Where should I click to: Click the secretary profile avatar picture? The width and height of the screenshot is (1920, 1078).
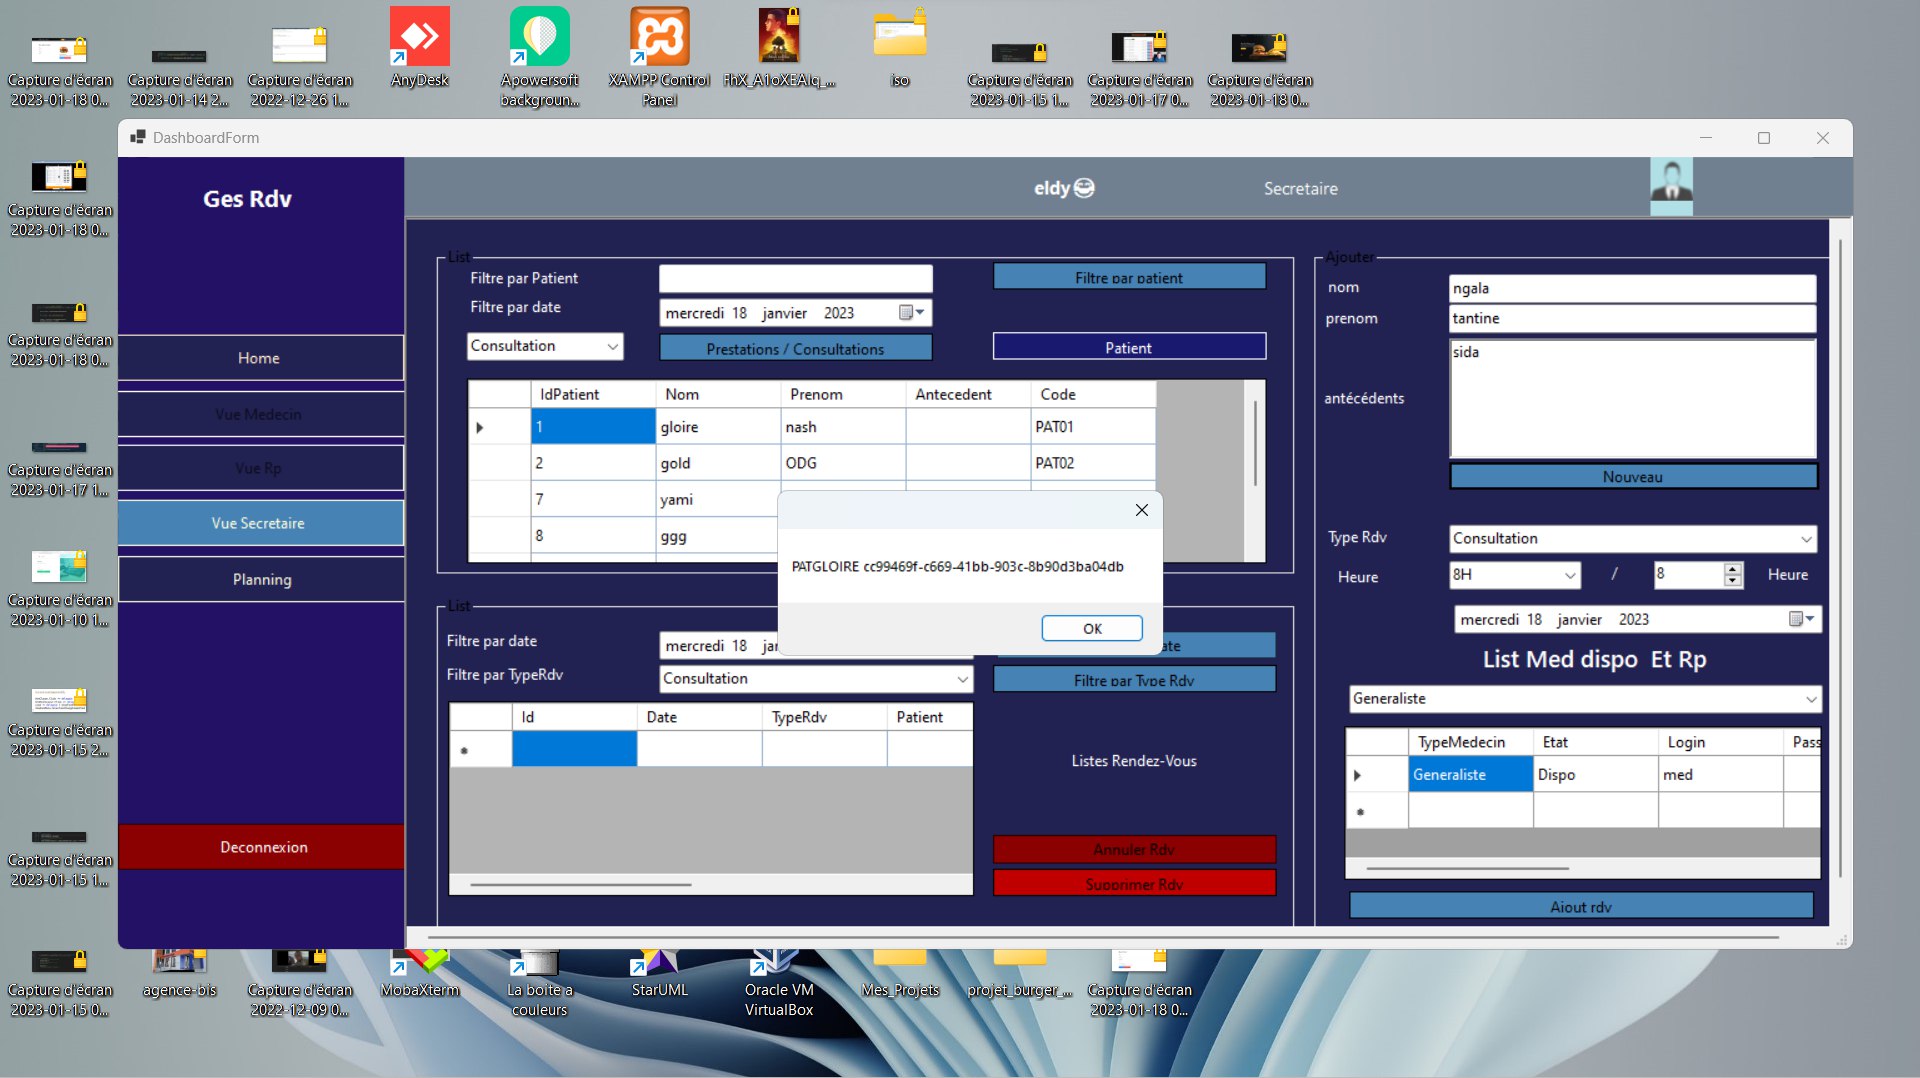(1671, 186)
